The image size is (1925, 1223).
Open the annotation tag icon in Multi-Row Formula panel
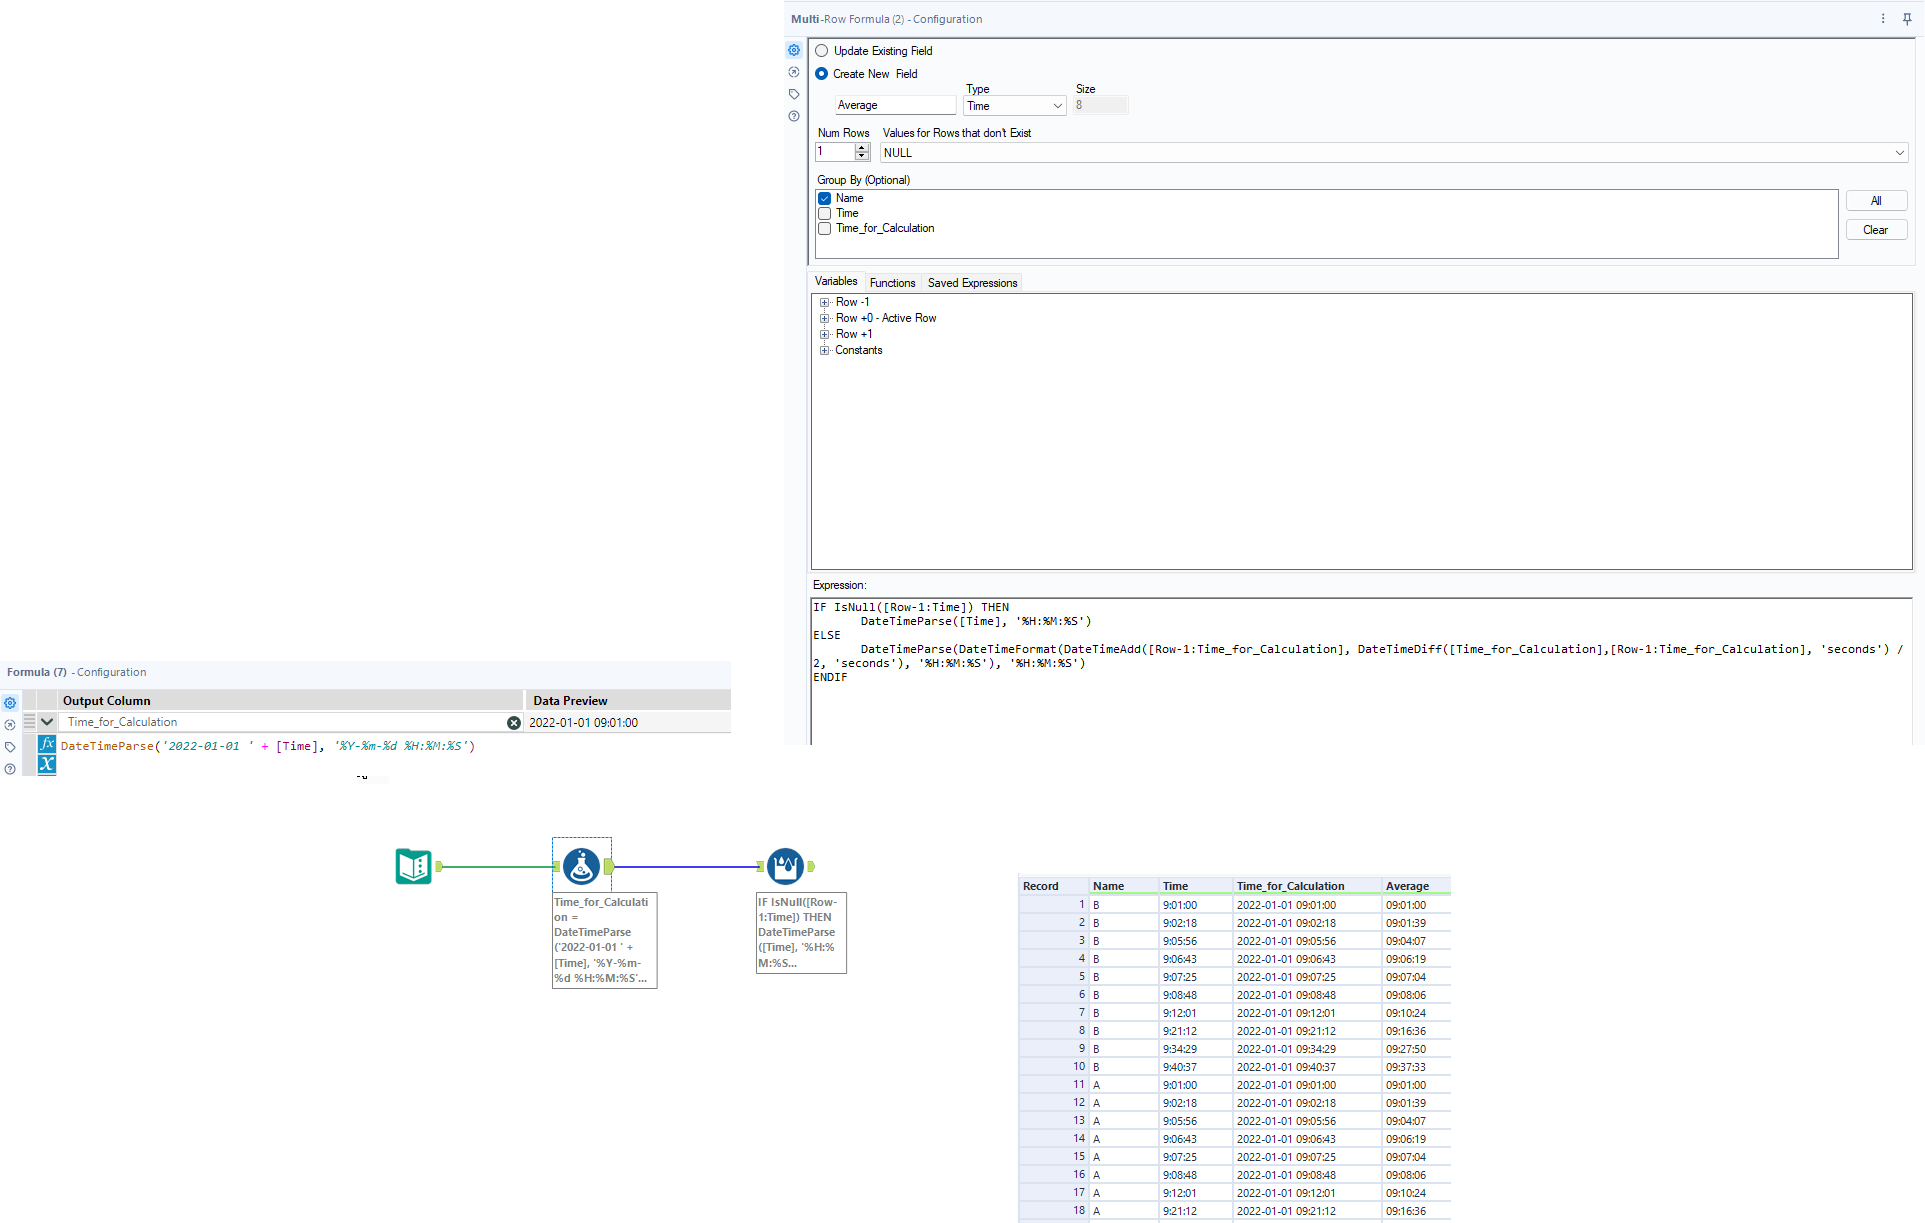pos(793,94)
